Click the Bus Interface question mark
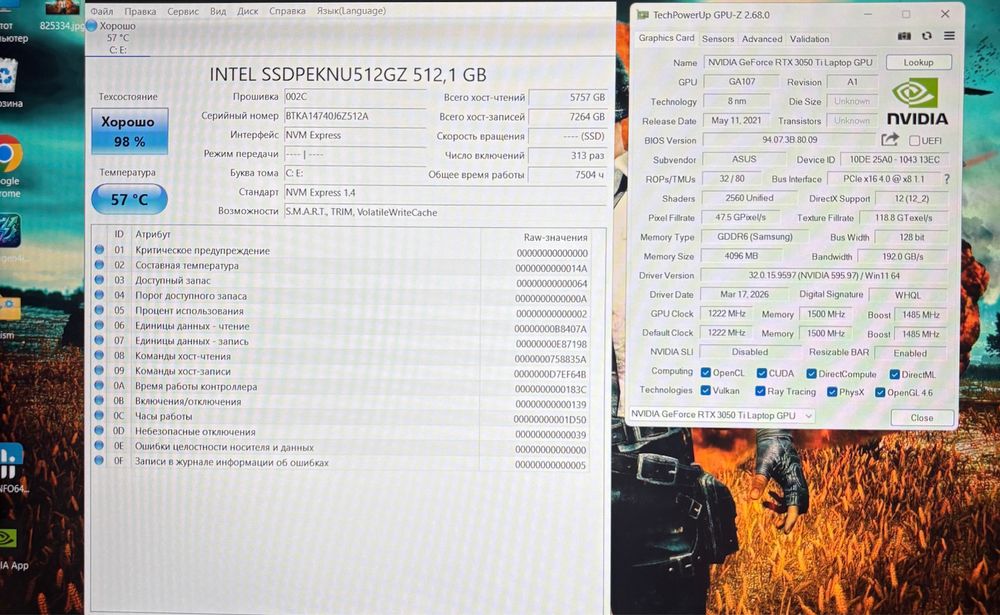Viewport: 1000px width, 615px height. click(947, 179)
